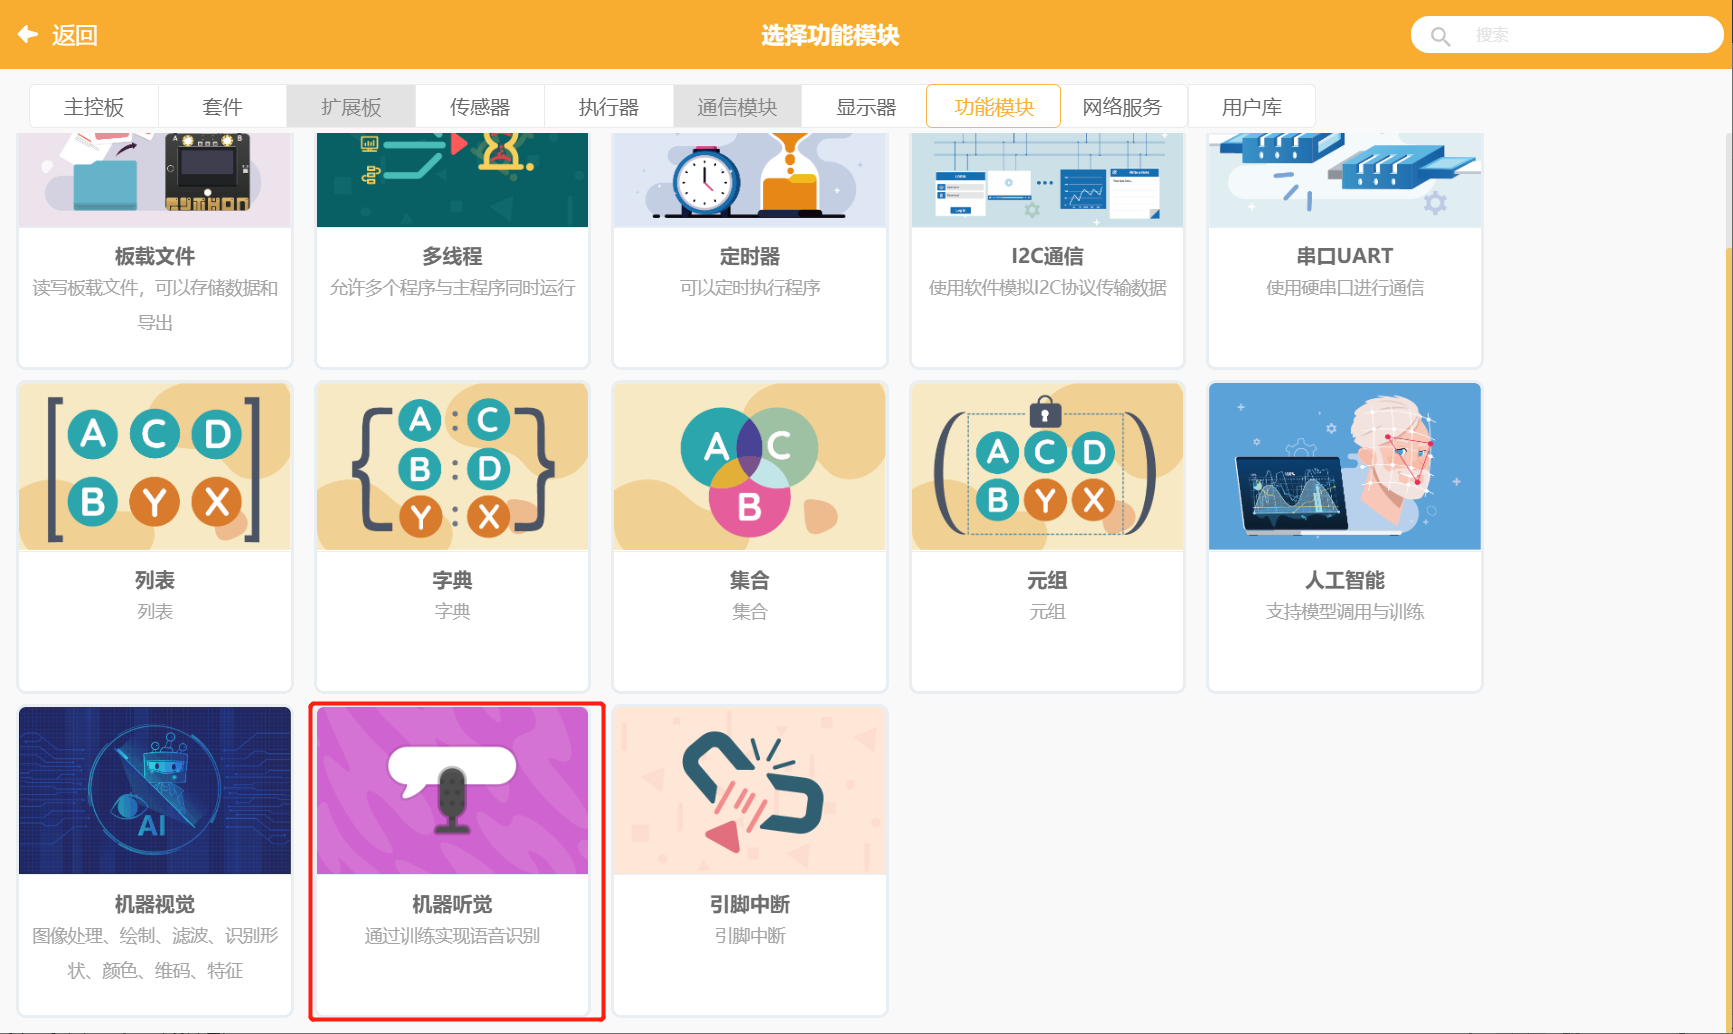The height and width of the screenshot is (1034, 1733).
Task: Choose the 串口UART module image
Action: (x=1345, y=180)
